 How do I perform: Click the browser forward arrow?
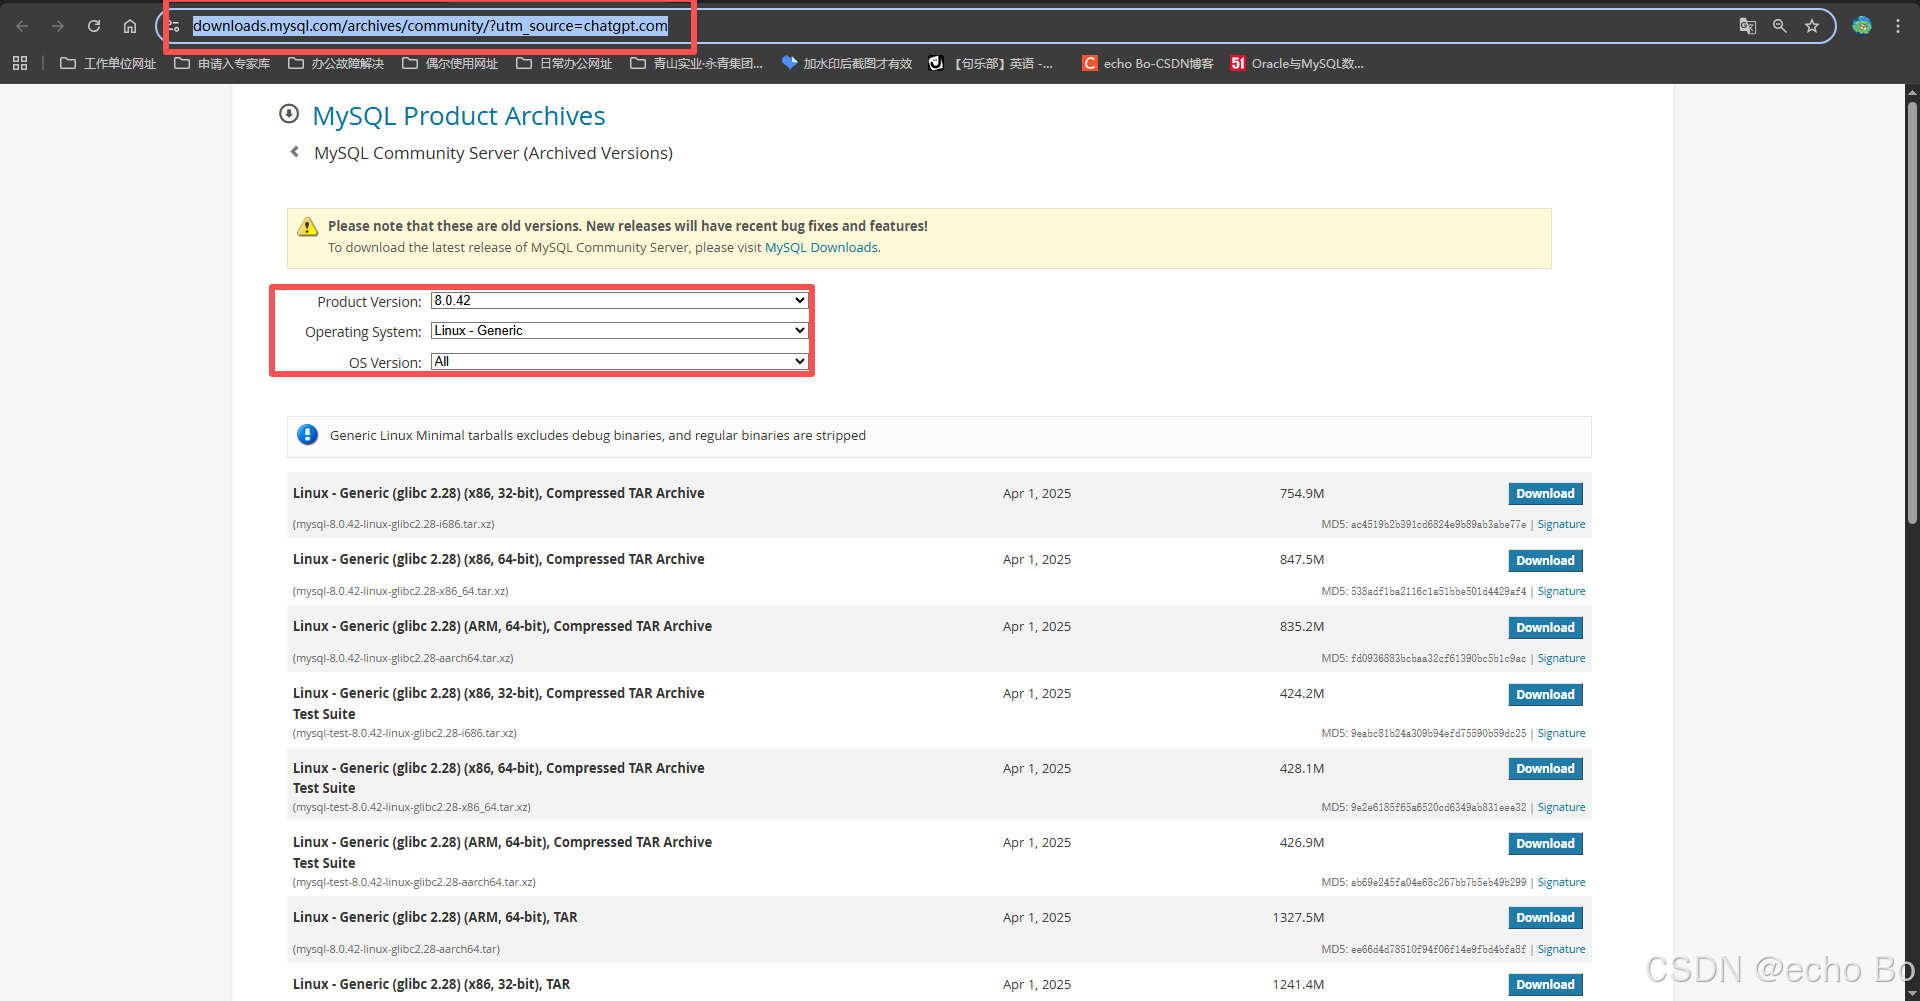58,26
